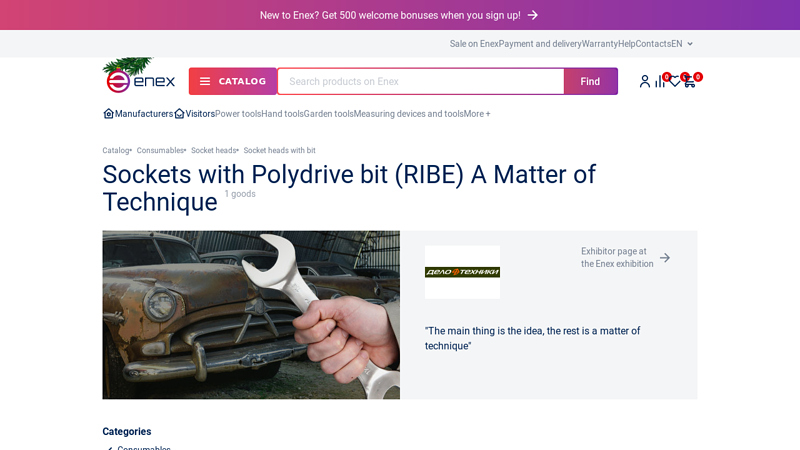Click the Enex logo
This screenshot has height=450, width=800.
[139, 76]
